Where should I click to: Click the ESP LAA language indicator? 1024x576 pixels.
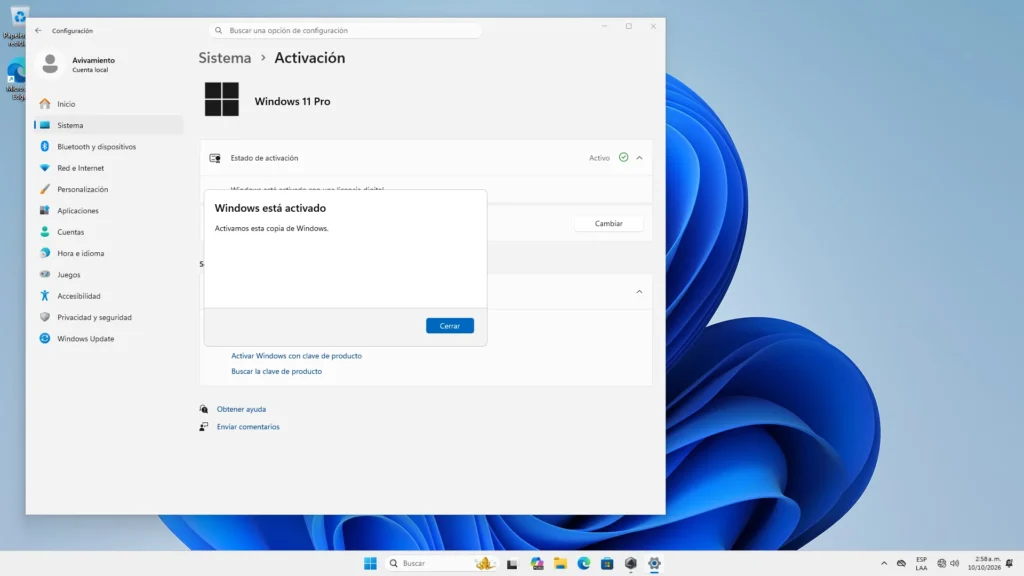pyautogui.click(x=921, y=563)
